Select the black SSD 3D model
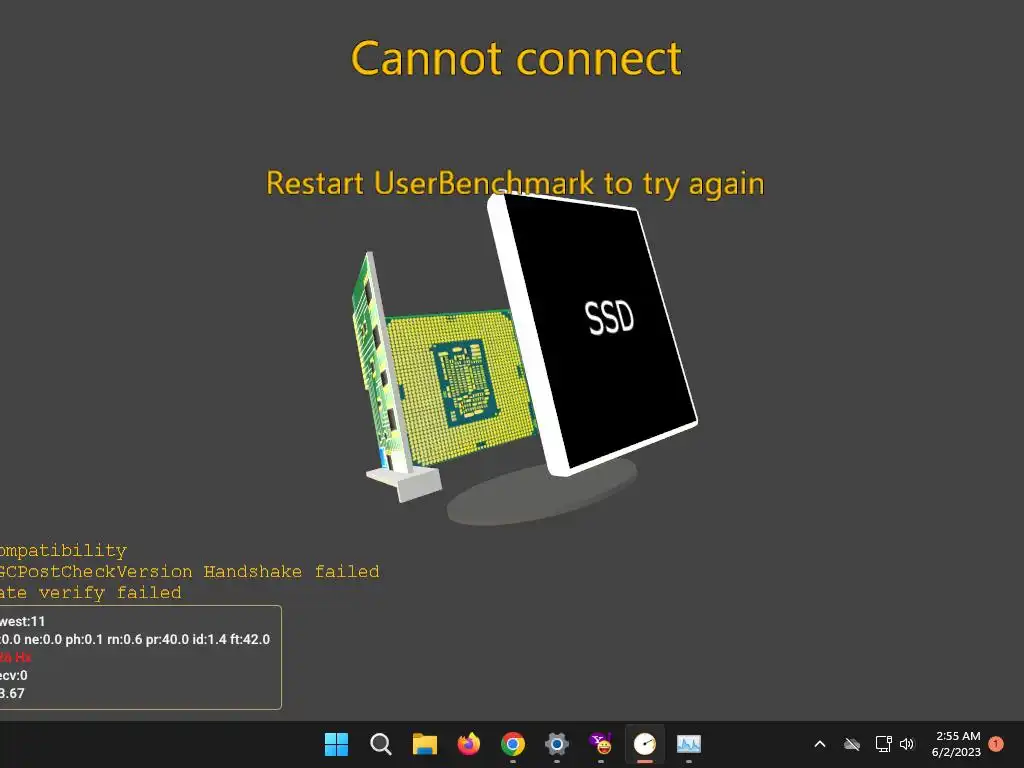1024x768 pixels. click(x=601, y=330)
